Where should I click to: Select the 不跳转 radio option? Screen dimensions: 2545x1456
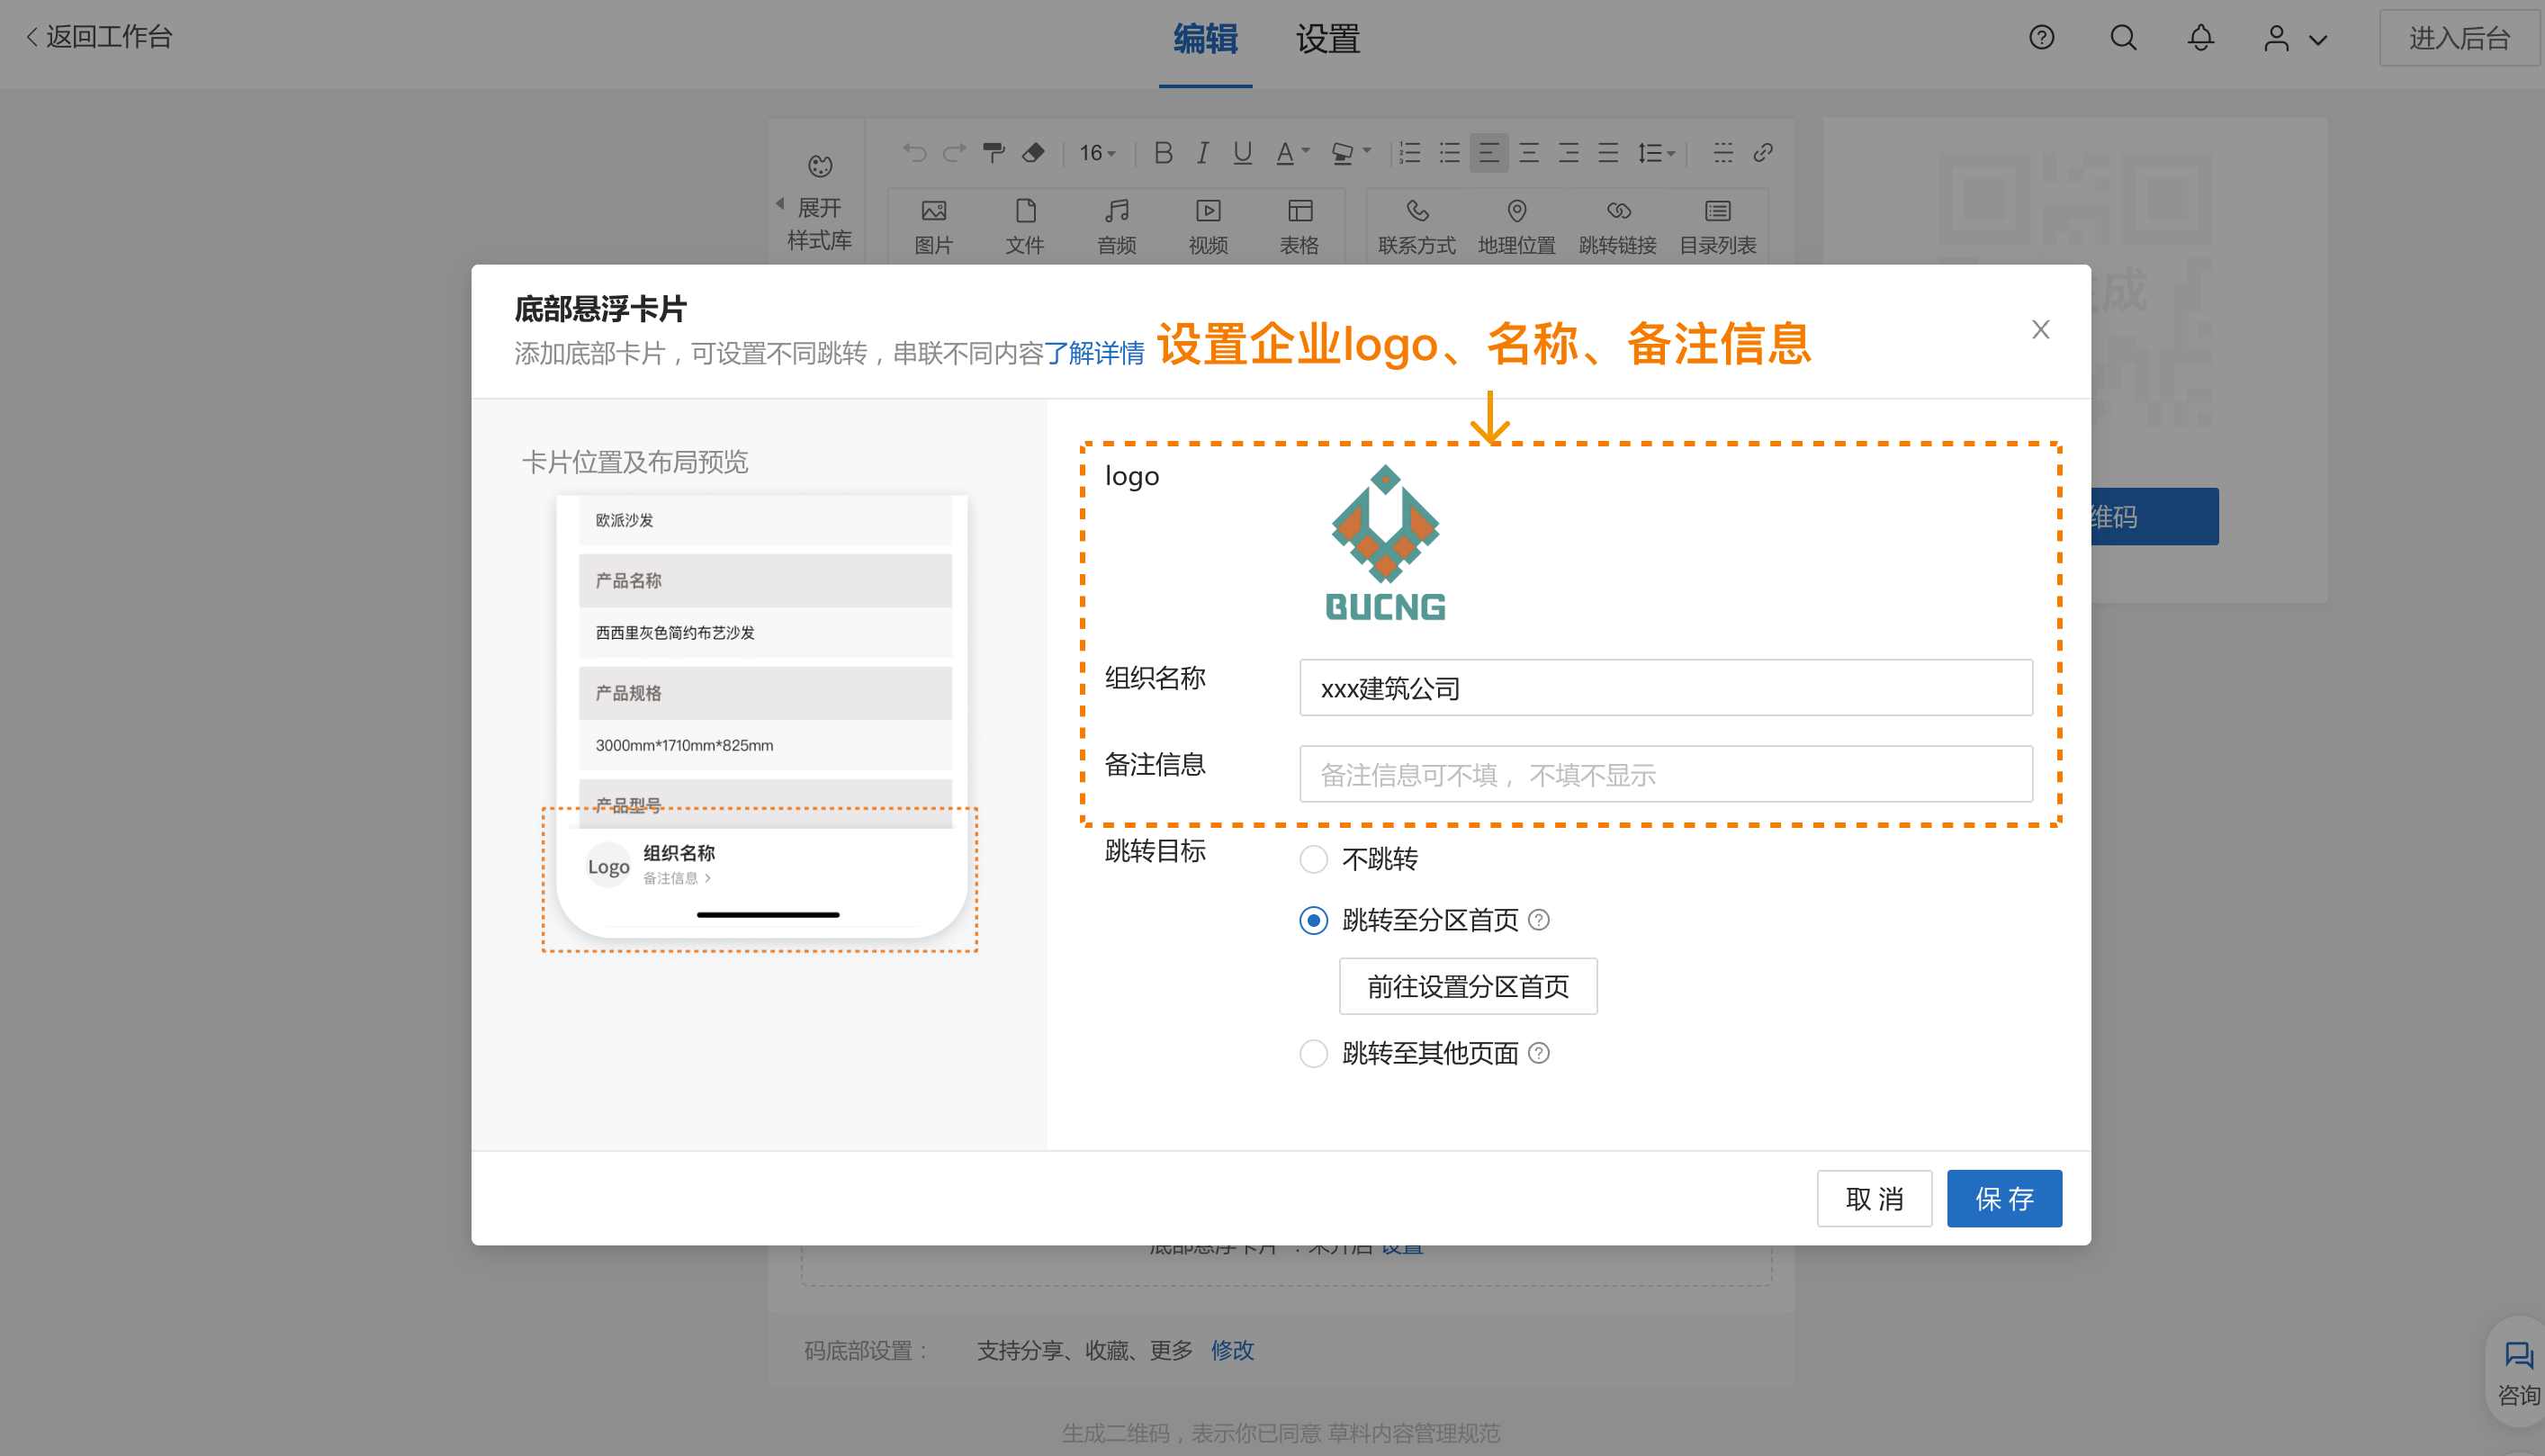pyautogui.click(x=1313, y=859)
